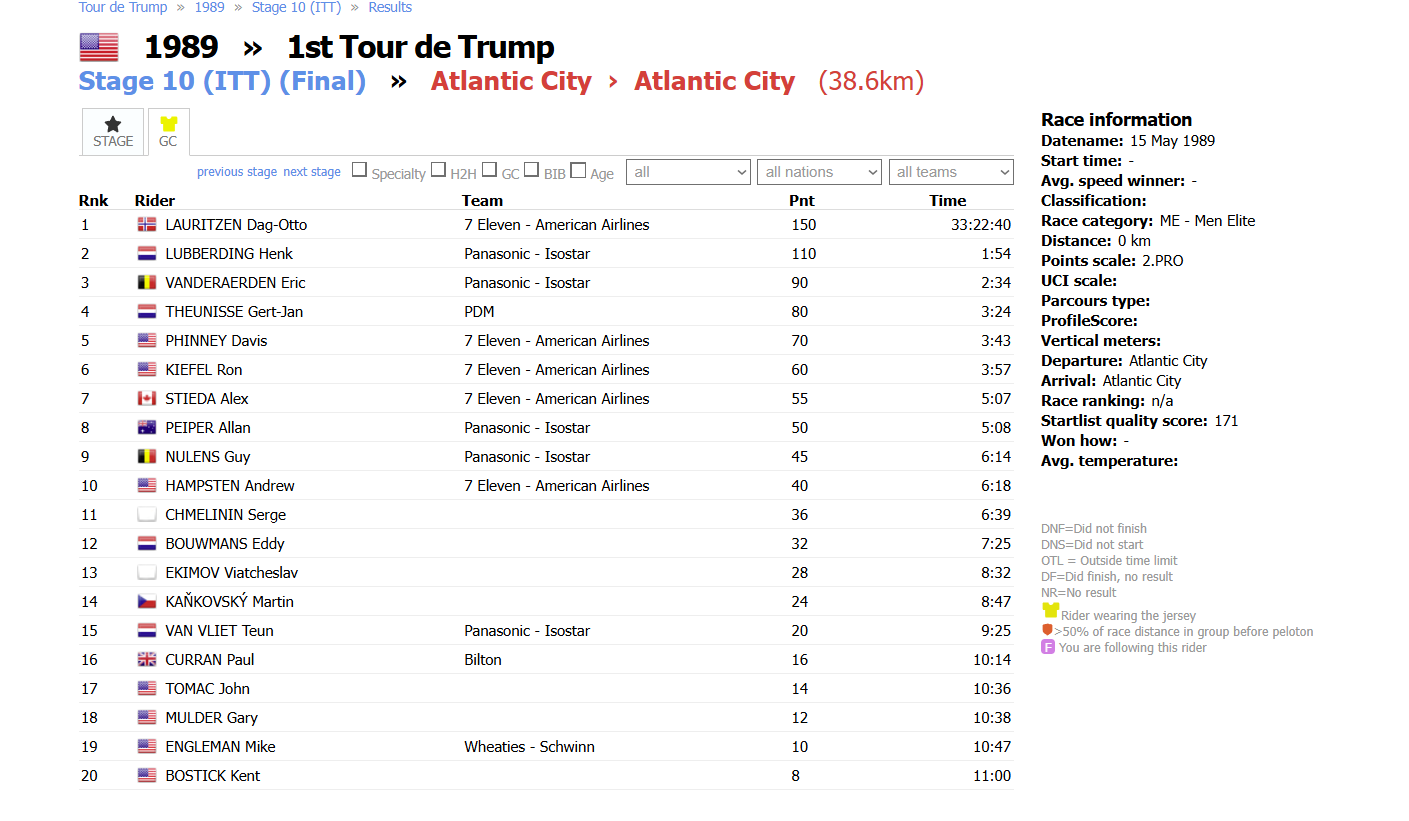Click the Startlist quality score value 171

click(1226, 421)
